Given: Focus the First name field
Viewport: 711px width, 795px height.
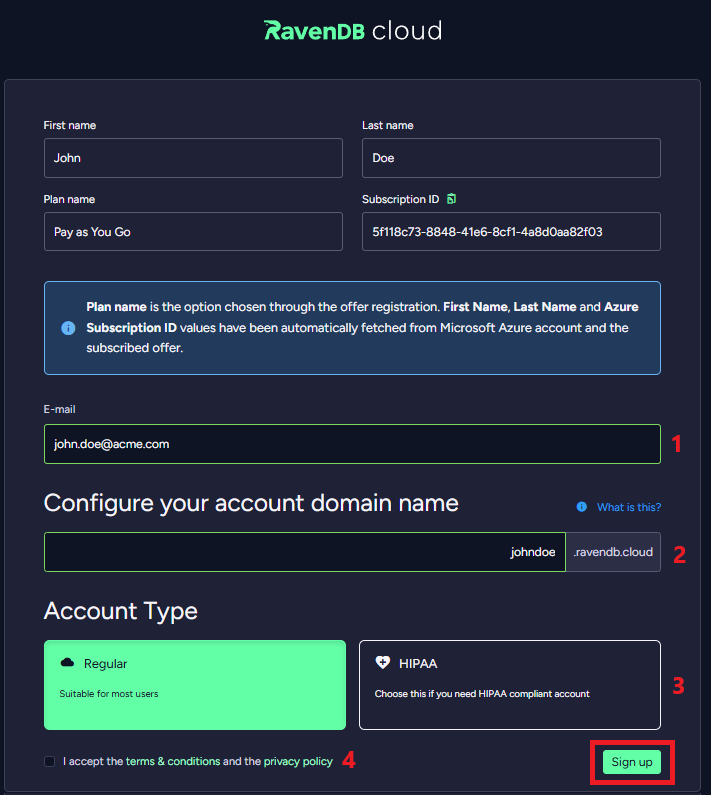Looking at the screenshot, I should click(193, 158).
